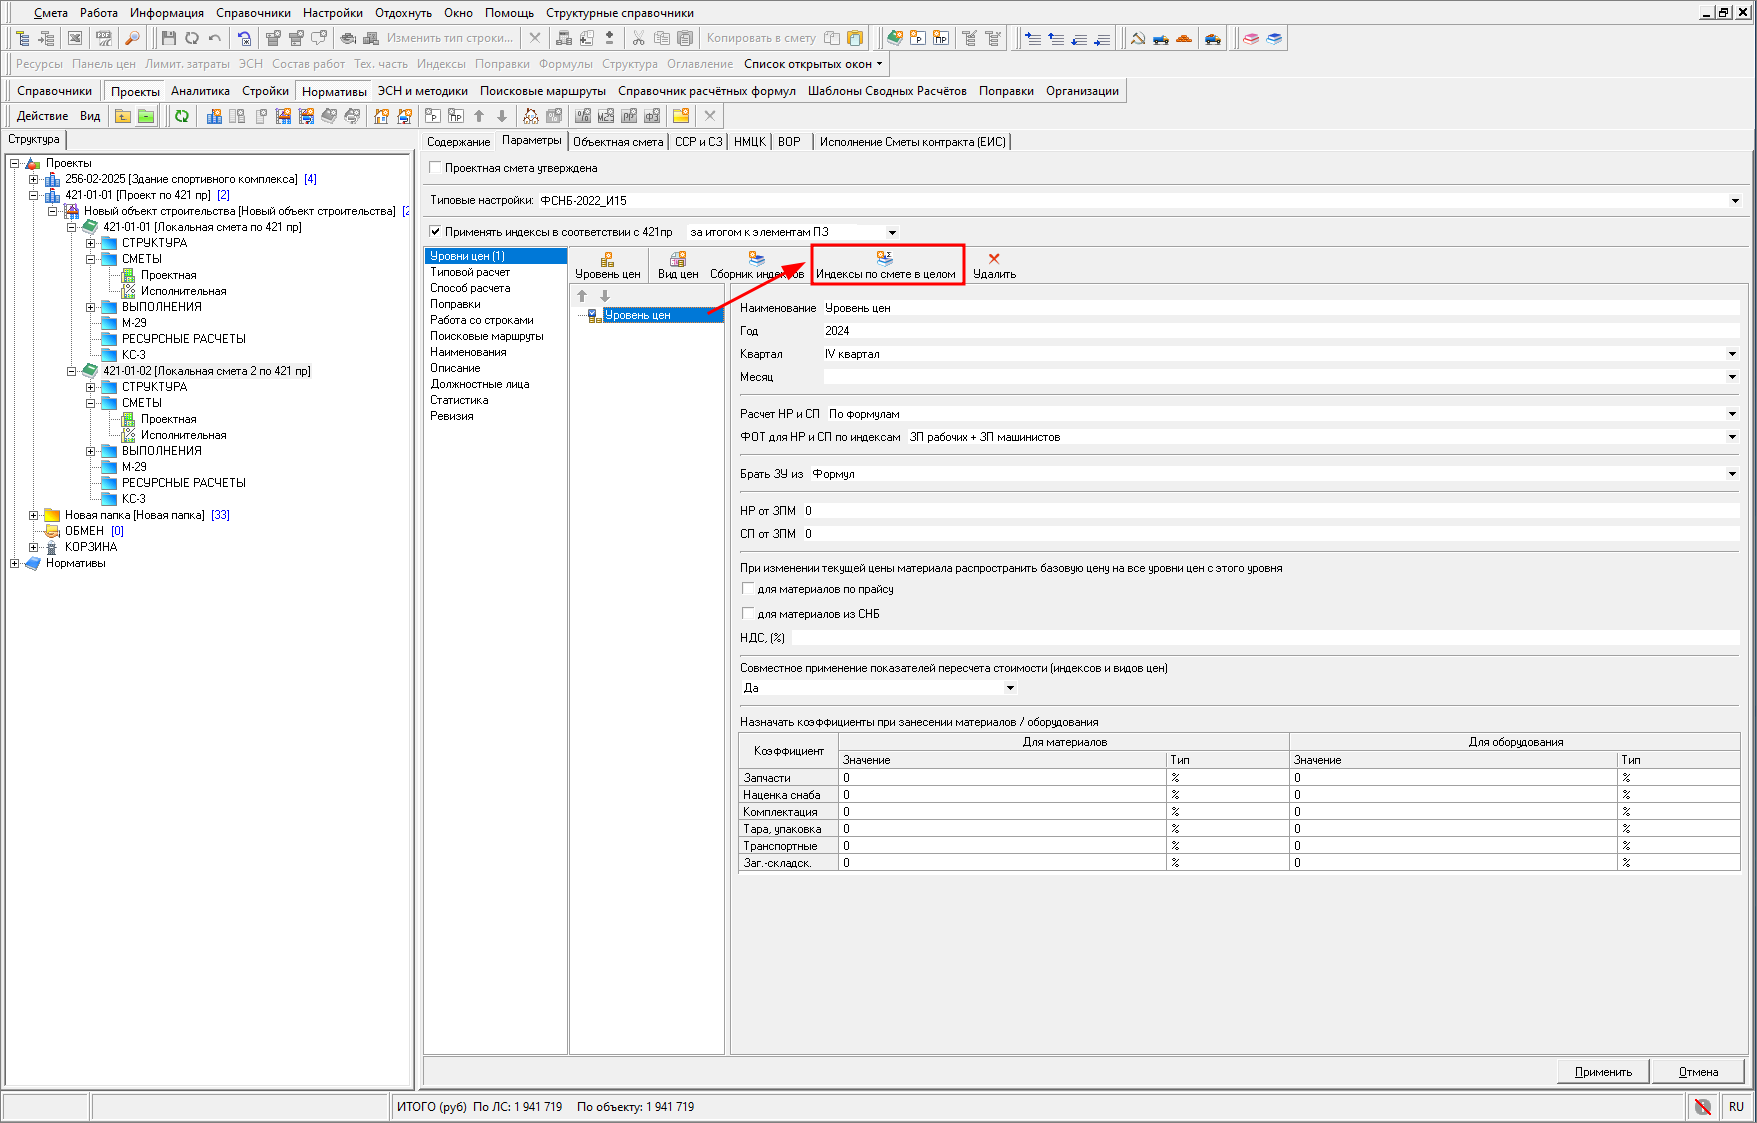Open the 'Расчет НР и СП' dropdown
Viewport: 1757px width, 1123px height.
[x=1732, y=414]
